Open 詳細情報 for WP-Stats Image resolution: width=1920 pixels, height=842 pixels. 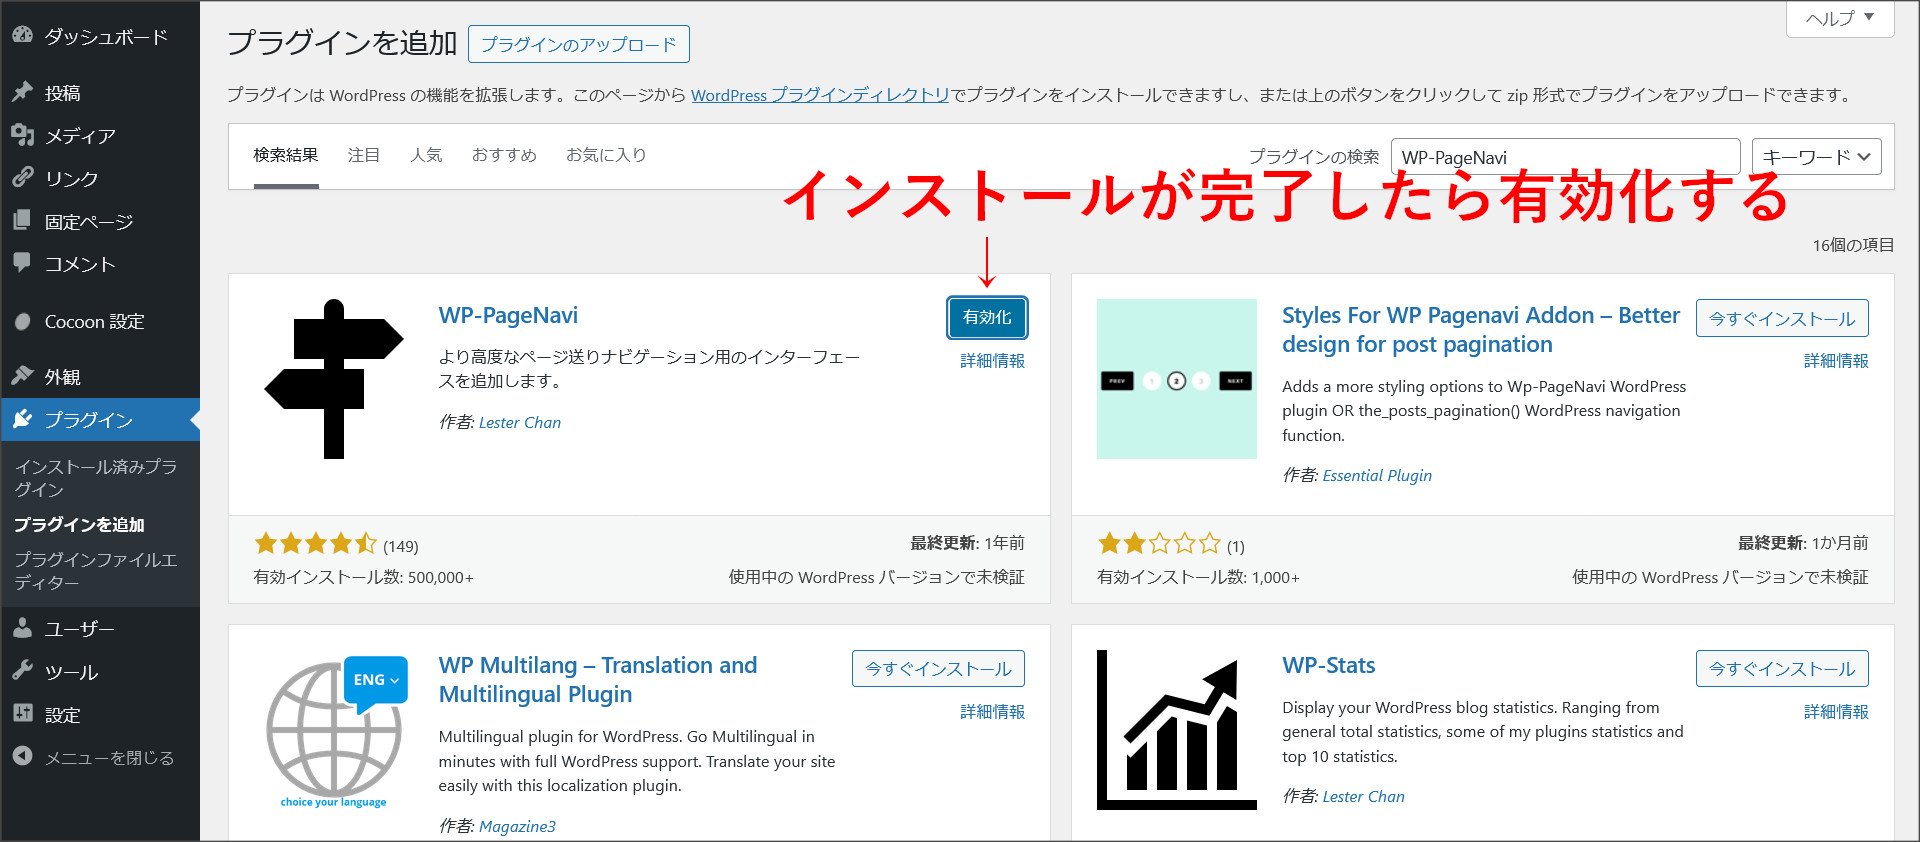pos(1836,712)
